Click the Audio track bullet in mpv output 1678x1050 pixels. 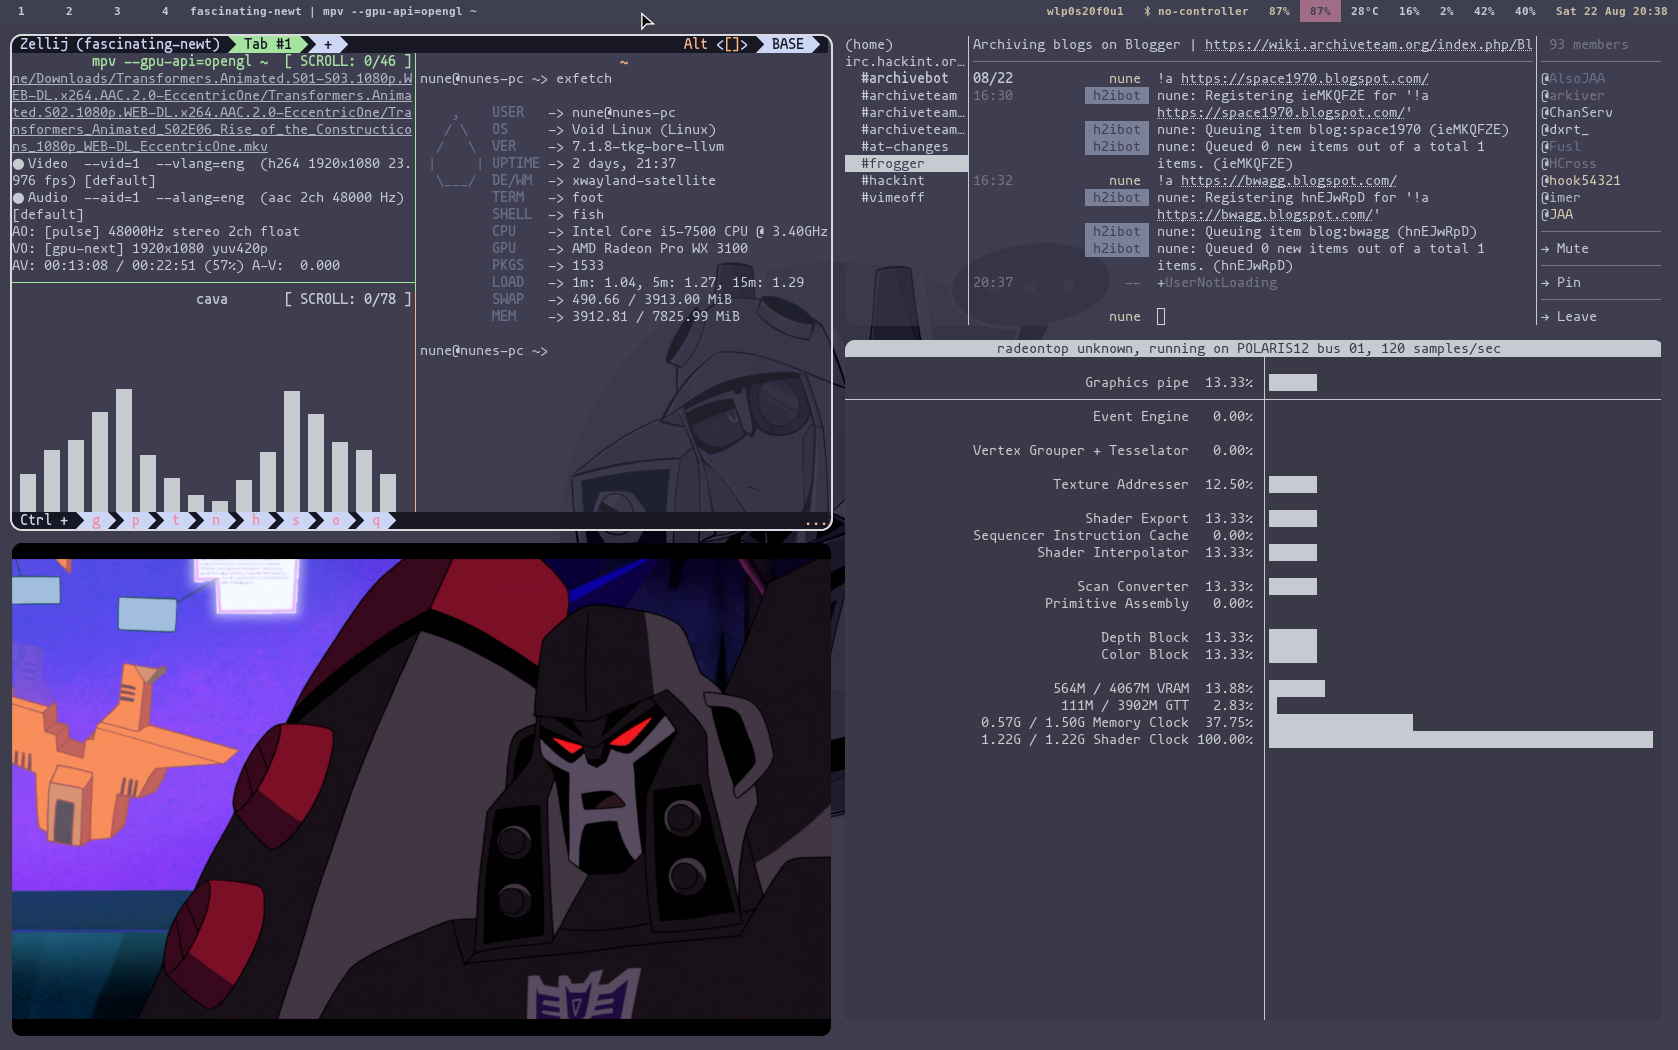[x=18, y=198]
